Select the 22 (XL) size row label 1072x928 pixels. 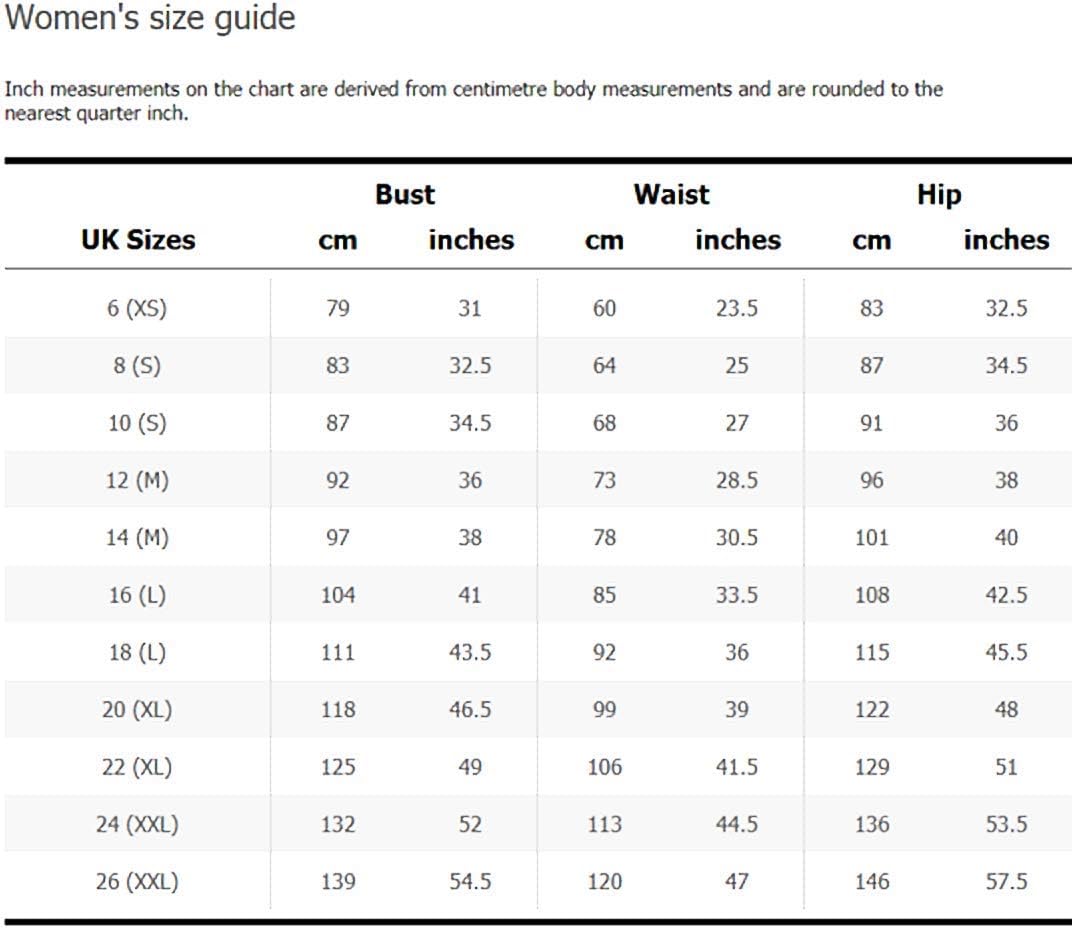pos(137,768)
